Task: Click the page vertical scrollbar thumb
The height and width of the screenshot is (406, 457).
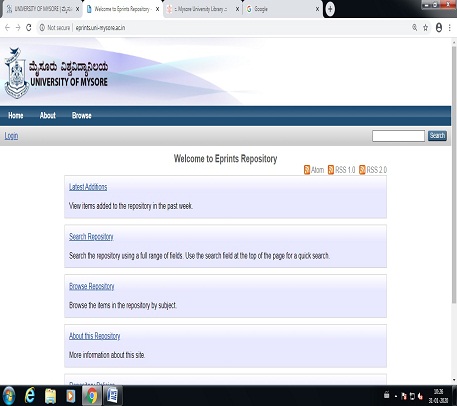Action: pos(454,175)
